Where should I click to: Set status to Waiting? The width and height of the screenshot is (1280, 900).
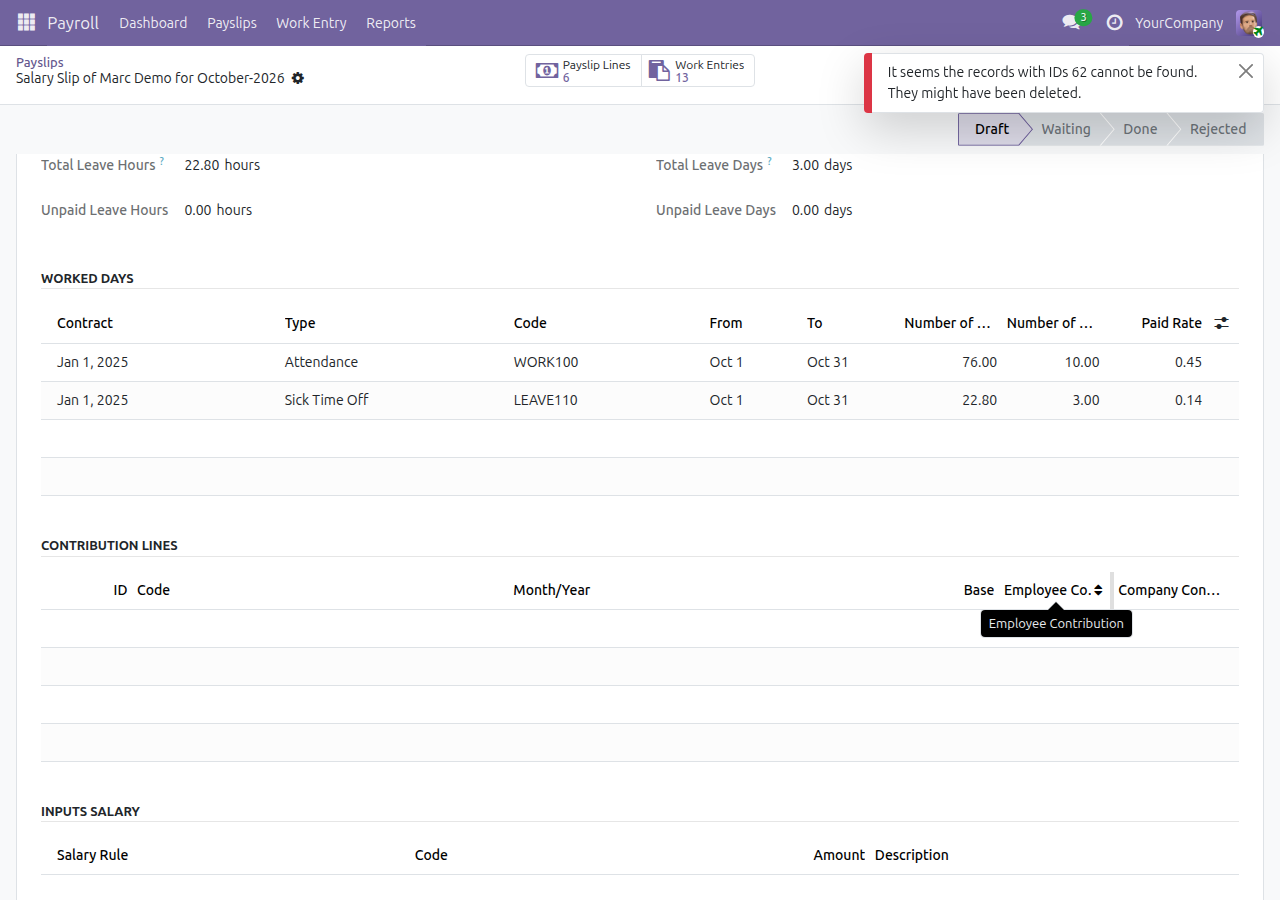(1066, 129)
